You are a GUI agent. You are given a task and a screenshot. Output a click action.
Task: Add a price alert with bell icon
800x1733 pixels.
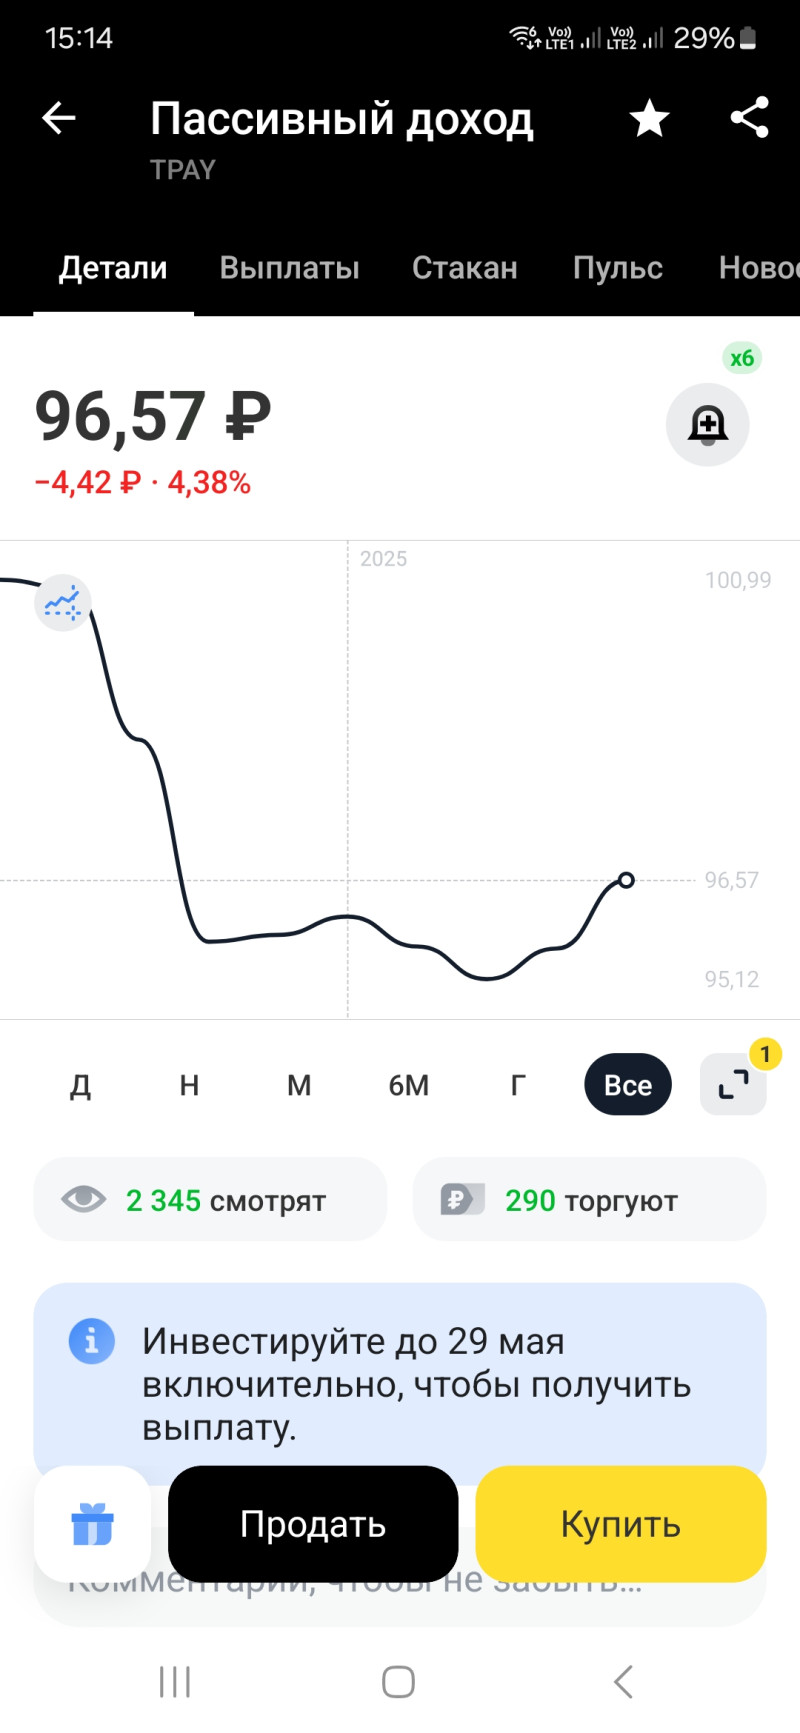(x=707, y=425)
